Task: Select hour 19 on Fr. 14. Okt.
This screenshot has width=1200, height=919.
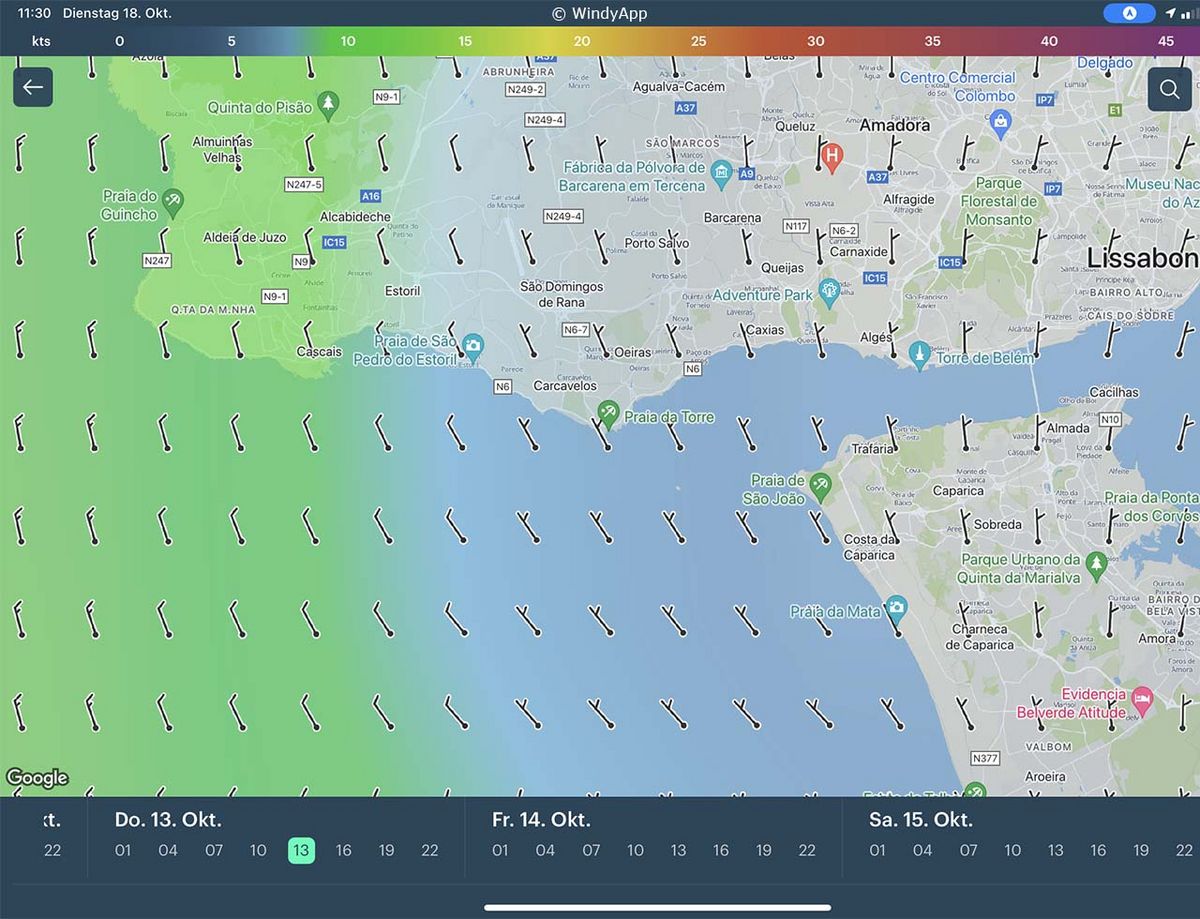Action: click(x=764, y=850)
